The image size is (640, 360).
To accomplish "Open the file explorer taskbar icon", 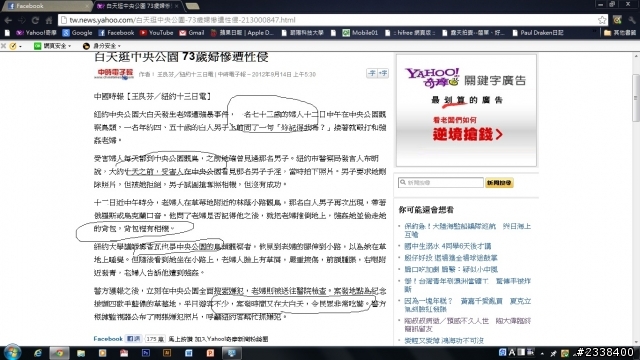I will (81, 353).
